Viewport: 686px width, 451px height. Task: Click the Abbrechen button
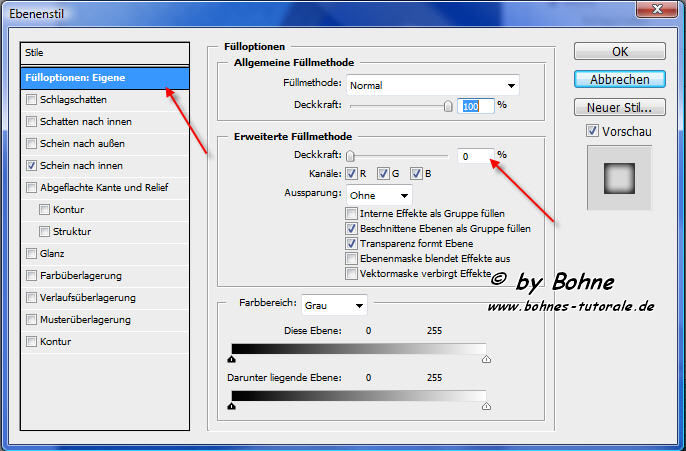[x=620, y=79]
